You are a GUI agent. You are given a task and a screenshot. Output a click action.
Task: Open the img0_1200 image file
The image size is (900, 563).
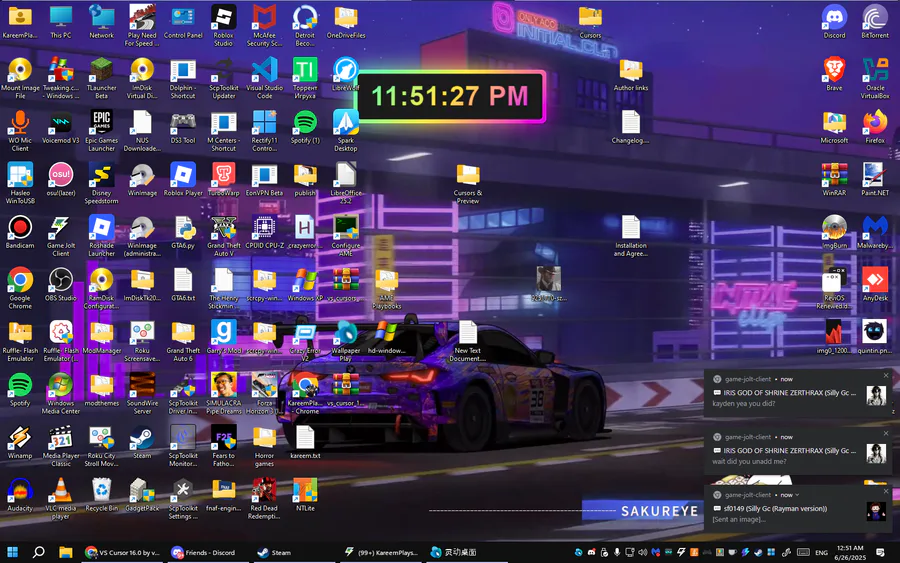coord(834,337)
